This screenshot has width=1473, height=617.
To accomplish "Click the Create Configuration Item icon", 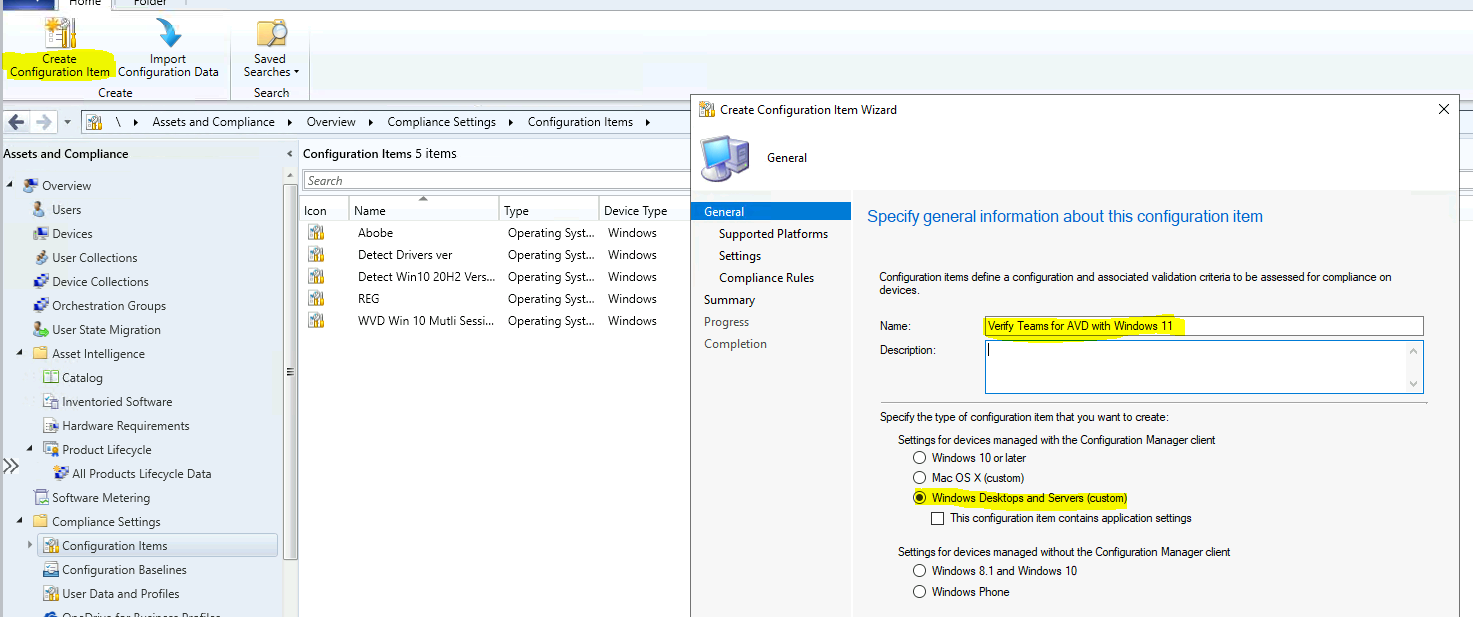I will pyautogui.click(x=59, y=33).
